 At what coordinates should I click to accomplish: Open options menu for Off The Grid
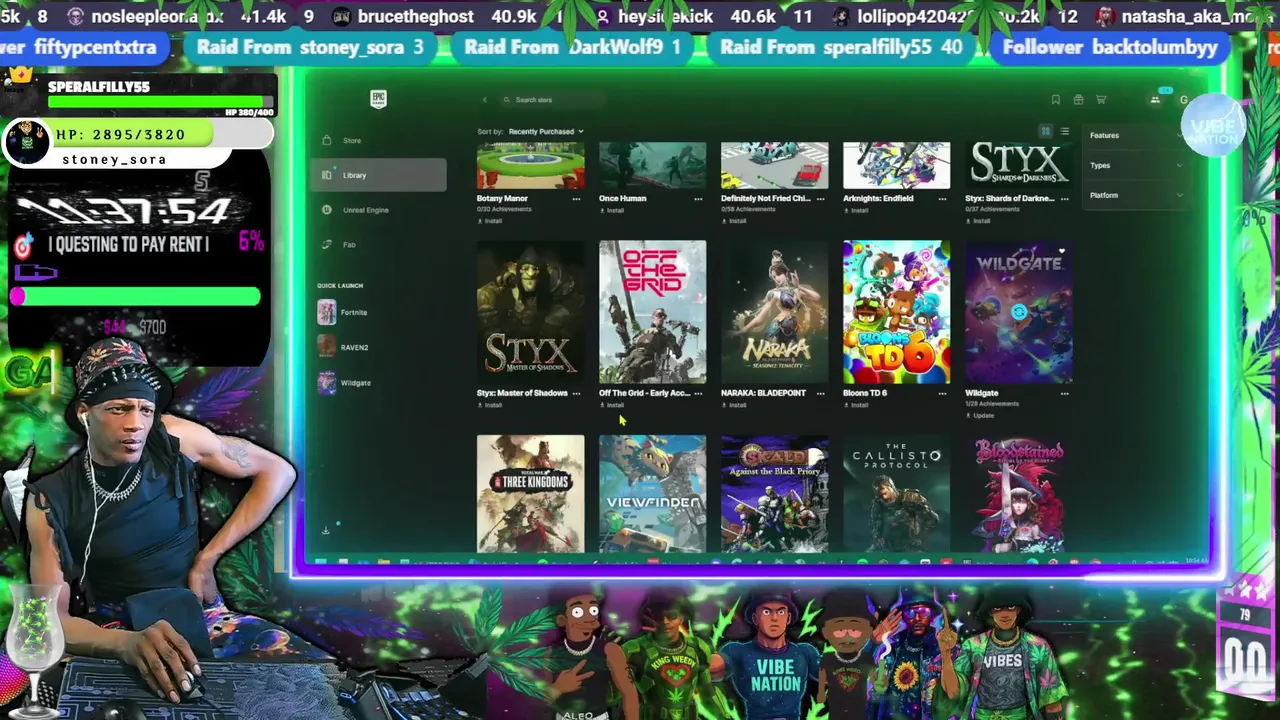[x=698, y=394]
